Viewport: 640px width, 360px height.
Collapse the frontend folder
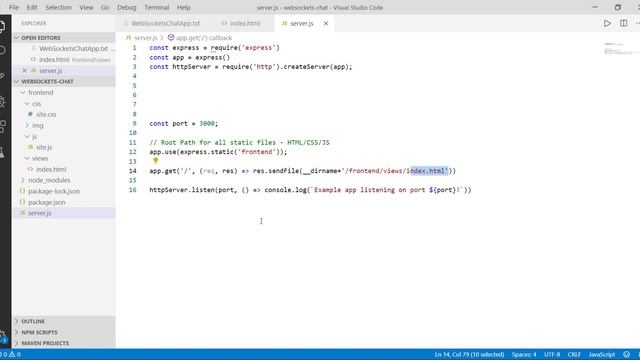(41, 93)
